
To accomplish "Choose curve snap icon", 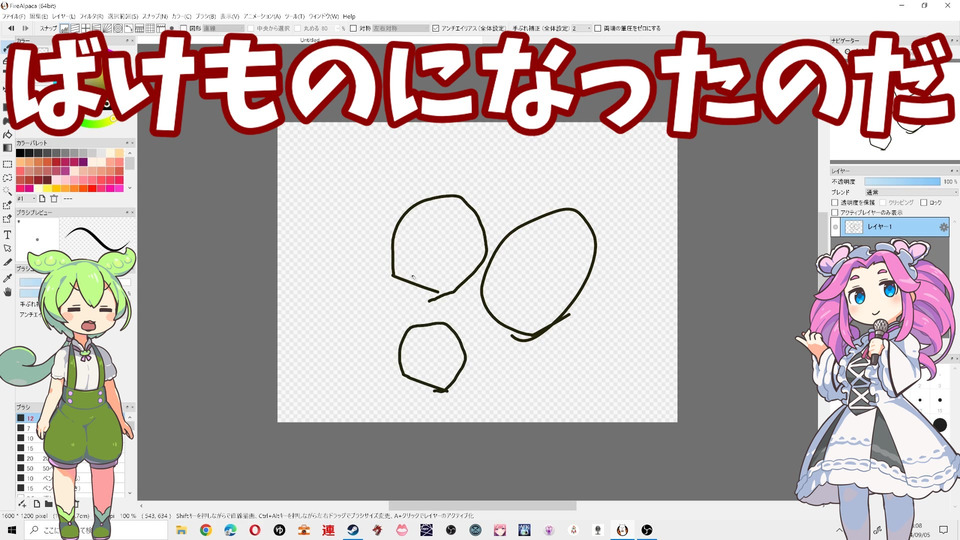I will coord(129,28).
